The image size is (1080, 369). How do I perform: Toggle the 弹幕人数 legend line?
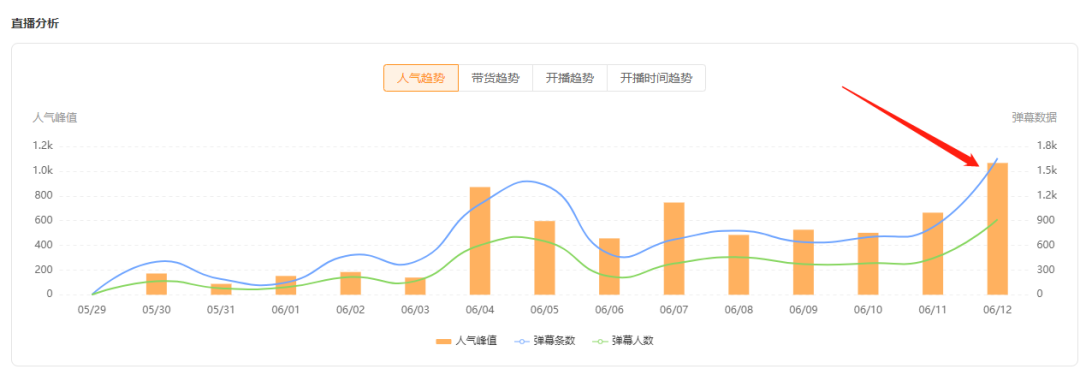tap(623, 341)
